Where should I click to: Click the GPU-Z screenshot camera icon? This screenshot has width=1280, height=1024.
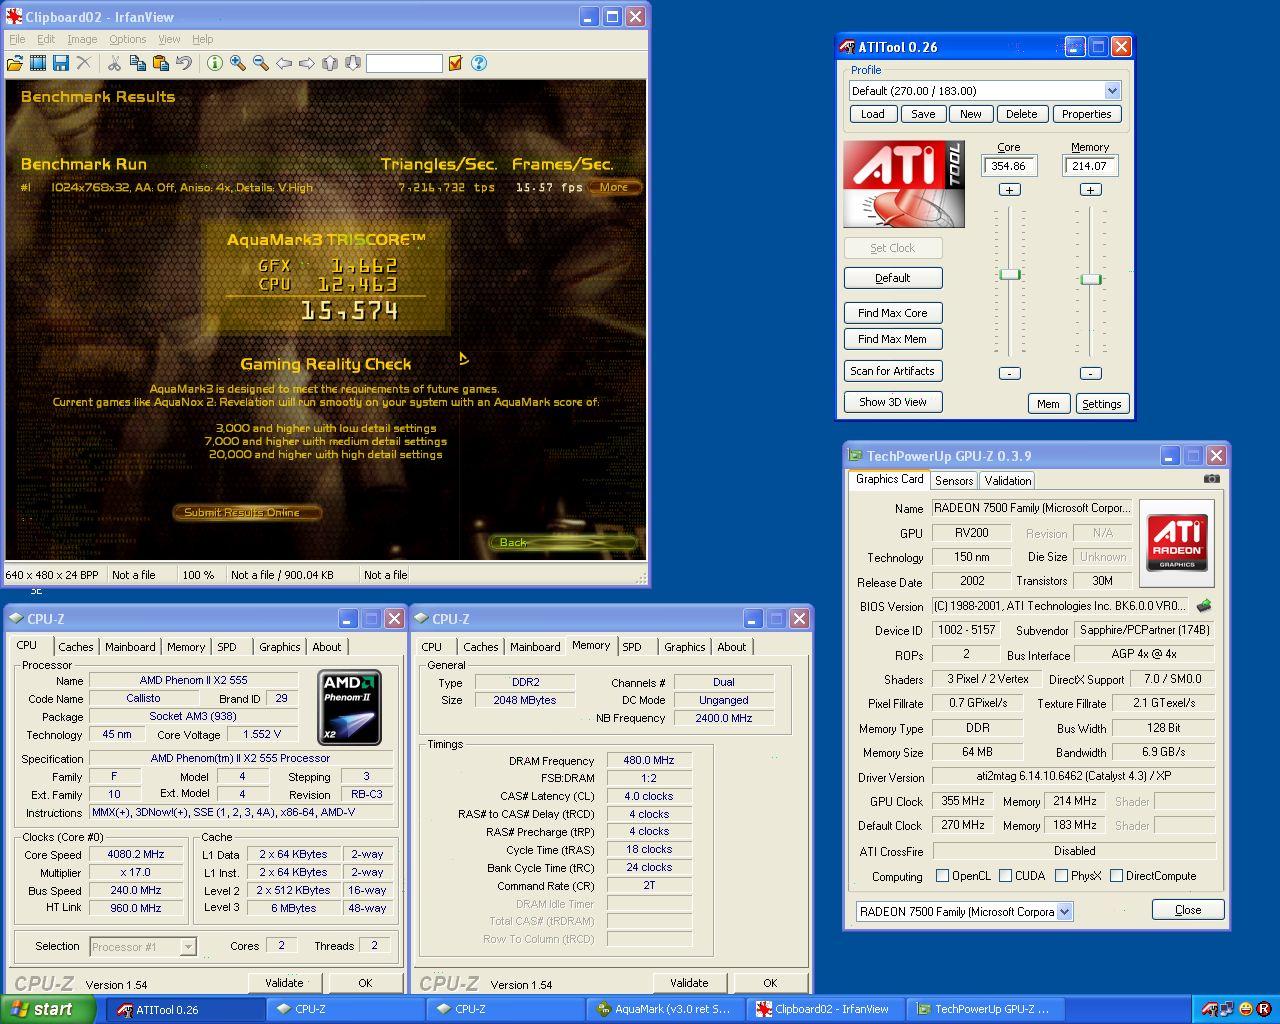coord(1211,479)
